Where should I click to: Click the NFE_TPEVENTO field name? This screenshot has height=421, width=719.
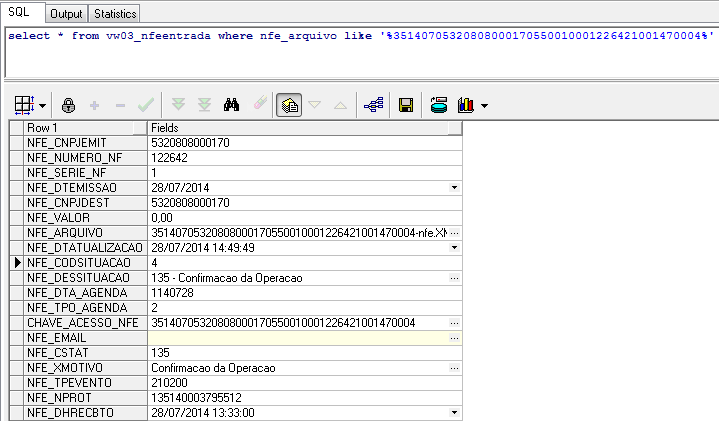[x=69, y=383]
